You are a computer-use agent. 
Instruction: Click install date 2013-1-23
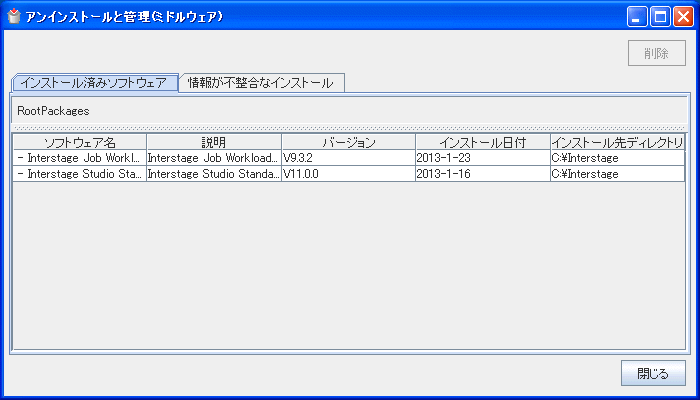[x=483, y=158]
